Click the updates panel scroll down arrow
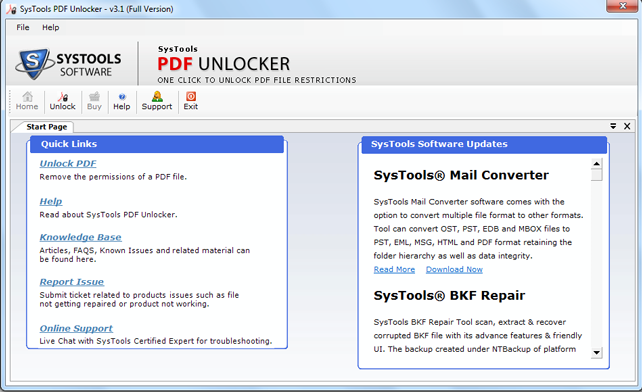 (x=597, y=353)
